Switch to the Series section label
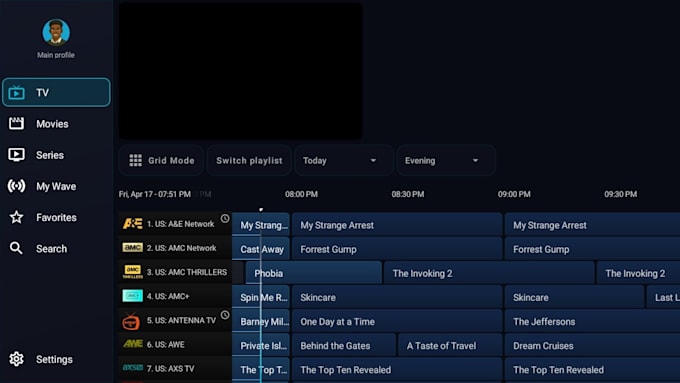The height and width of the screenshot is (383, 680). (50, 155)
